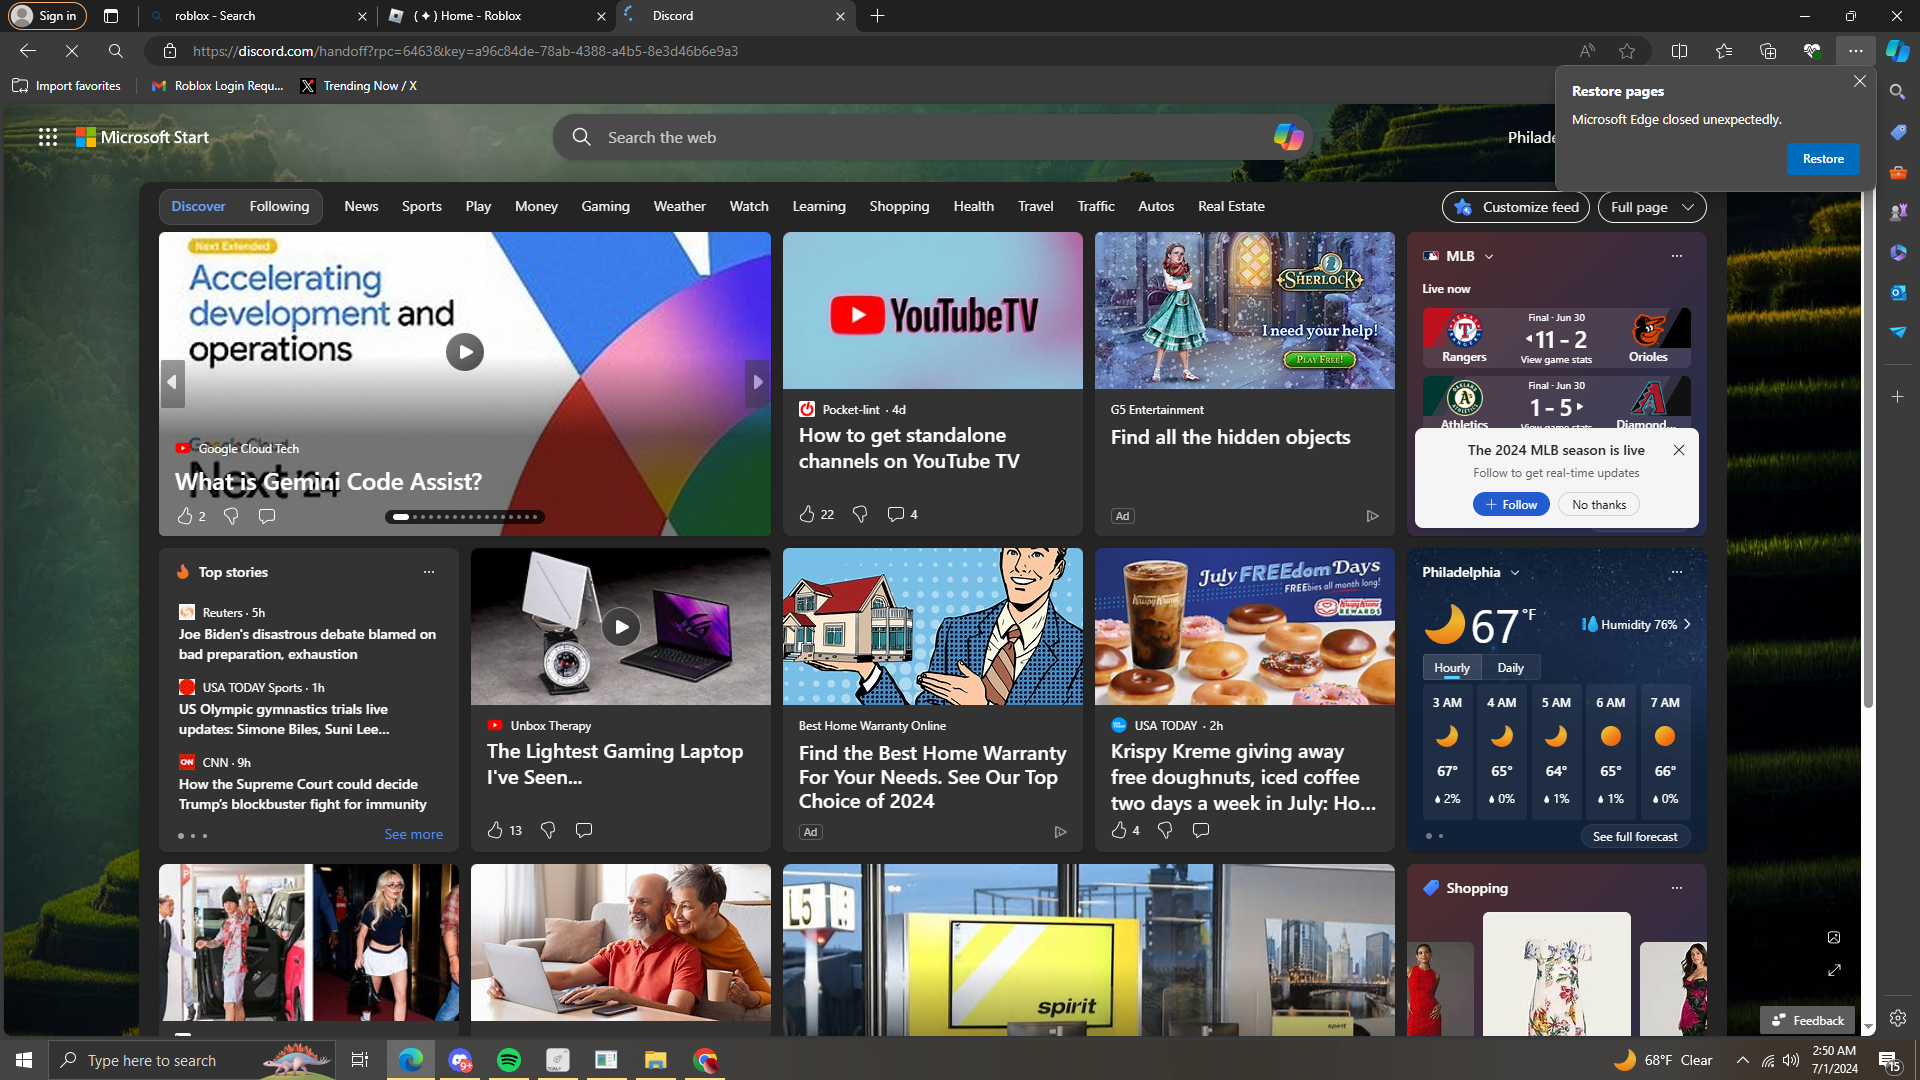Go to next featured carousel story

click(758, 382)
